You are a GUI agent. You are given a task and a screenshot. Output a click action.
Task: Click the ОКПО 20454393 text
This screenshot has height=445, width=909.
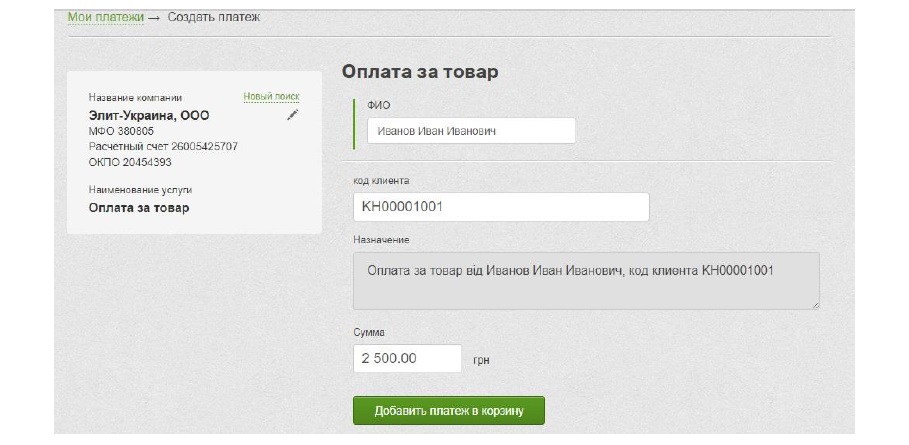(130, 161)
